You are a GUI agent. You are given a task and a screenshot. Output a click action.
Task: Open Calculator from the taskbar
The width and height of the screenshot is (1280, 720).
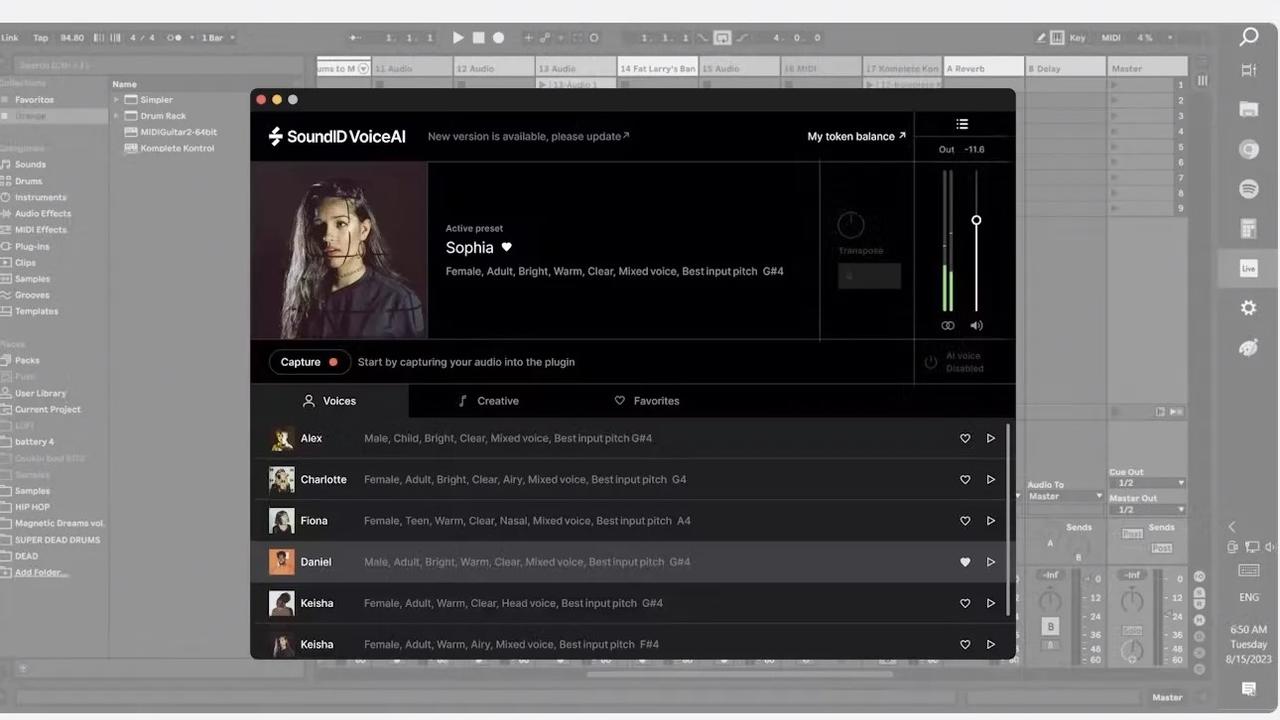click(1249, 229)
